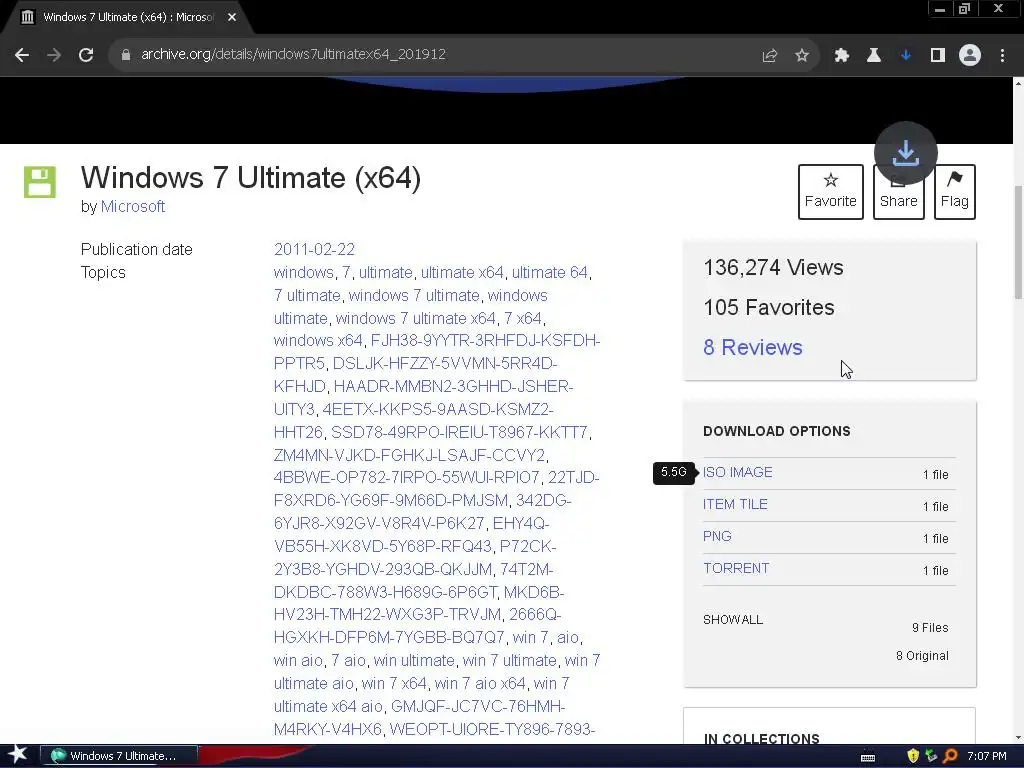Close the Windows 7 Ultimate tab
The width and height of the screenshot is (1024, 768).
coord(232,17)
